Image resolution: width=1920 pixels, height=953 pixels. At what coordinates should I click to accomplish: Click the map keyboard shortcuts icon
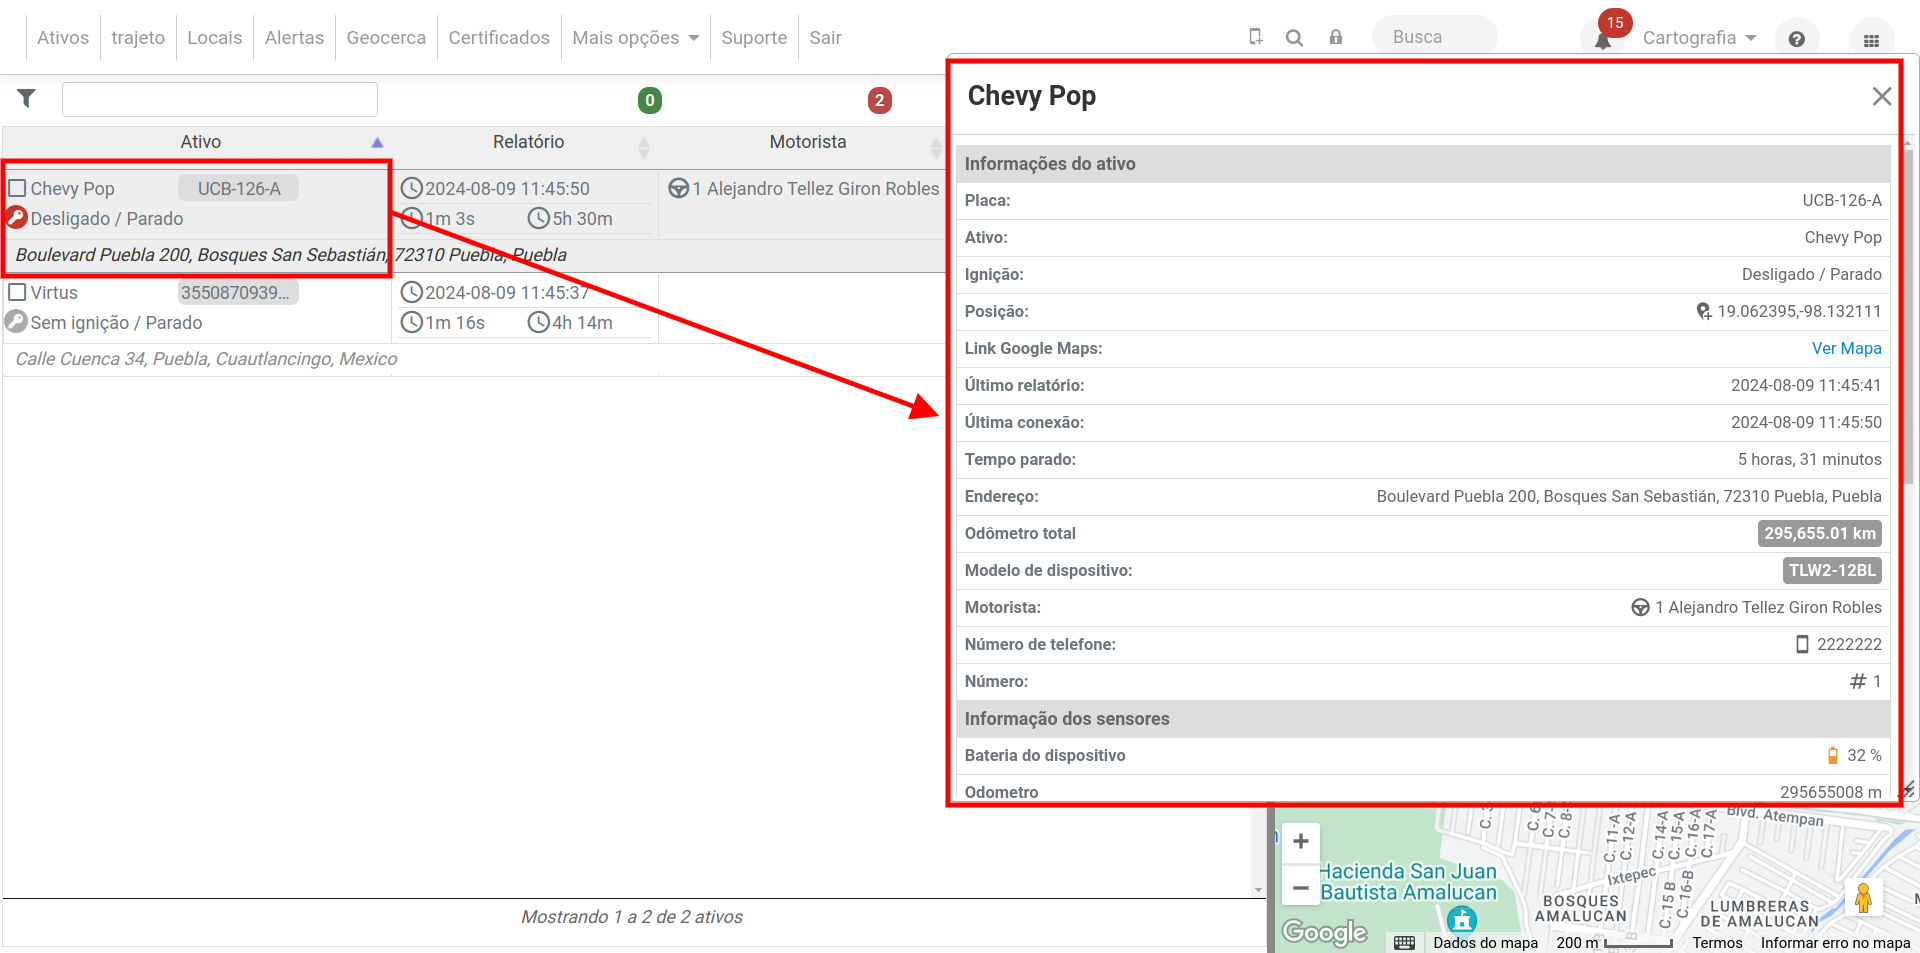point(1404,943)
